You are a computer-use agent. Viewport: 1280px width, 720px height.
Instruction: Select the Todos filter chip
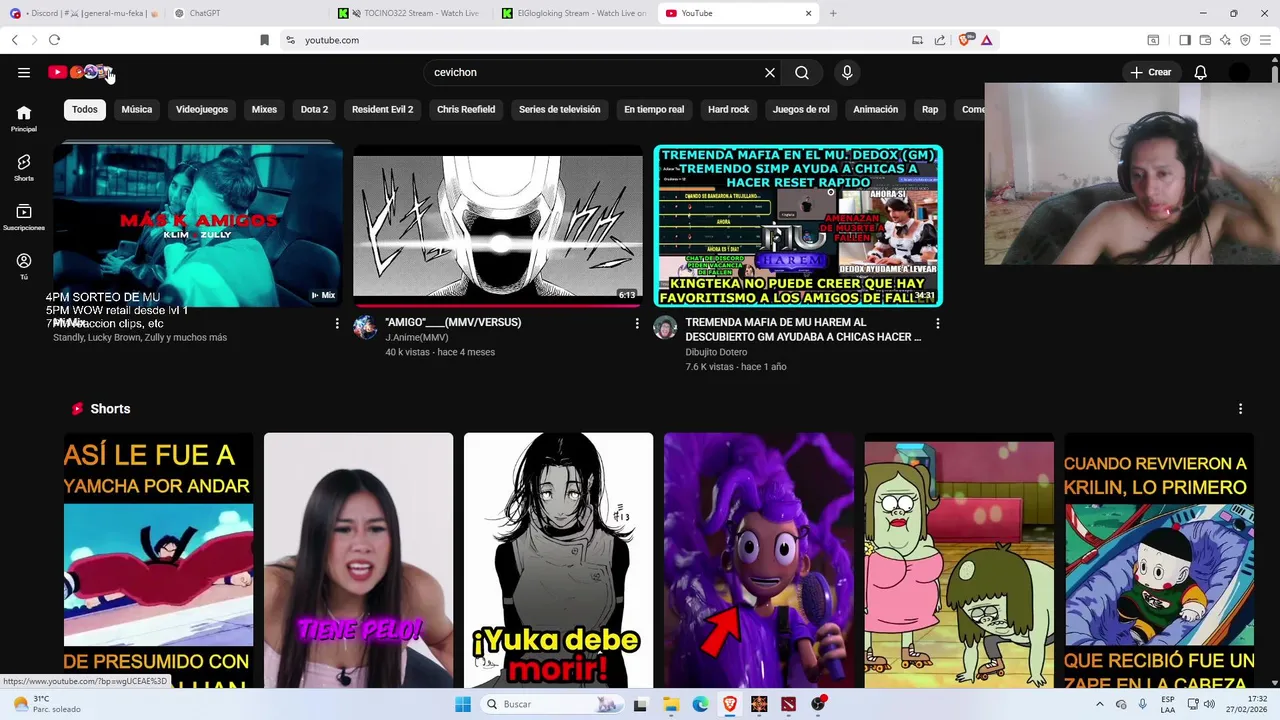[x=85, y=109]
